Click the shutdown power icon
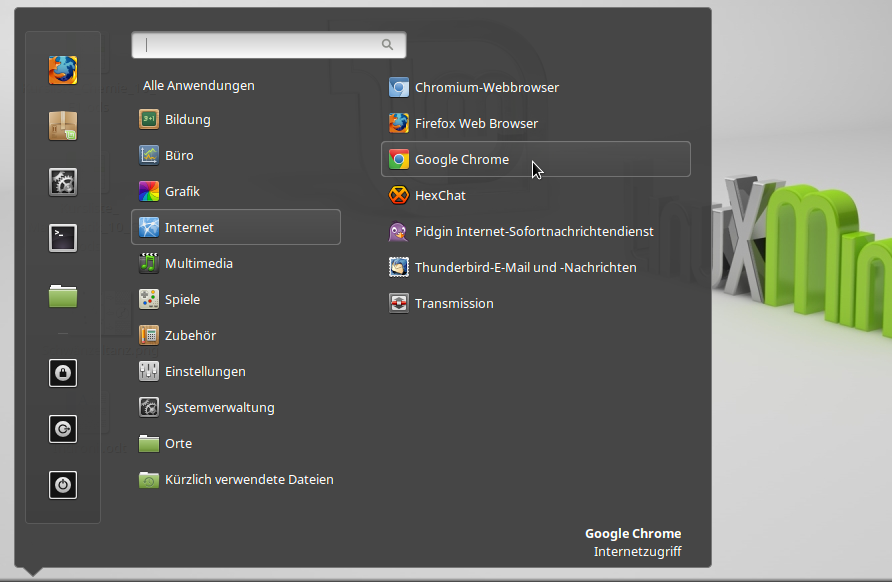The width and height of the screenshot is (892, 582). tap(63, 485)
